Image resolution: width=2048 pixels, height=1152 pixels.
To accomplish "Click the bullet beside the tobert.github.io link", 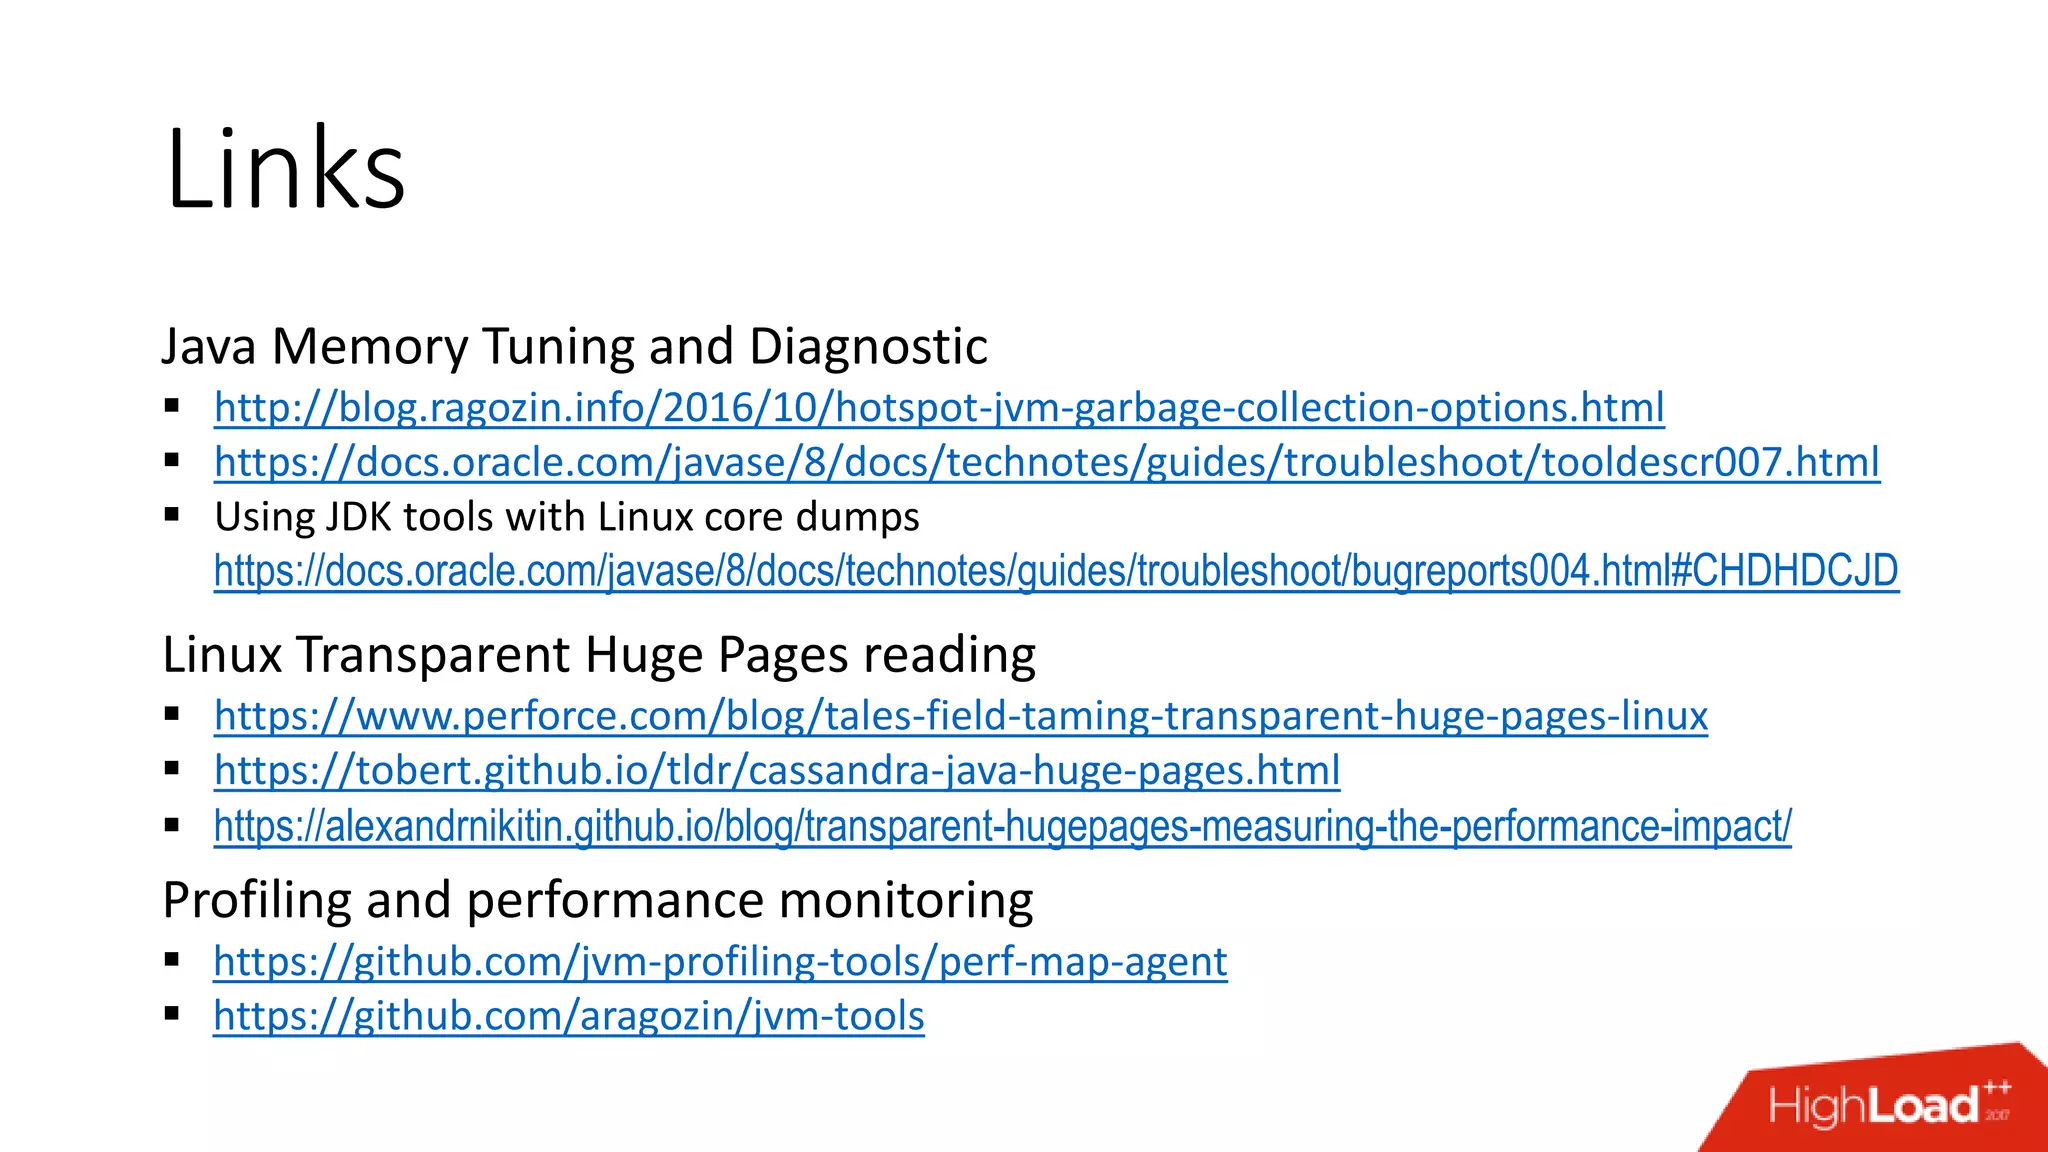I will point(172,769).
